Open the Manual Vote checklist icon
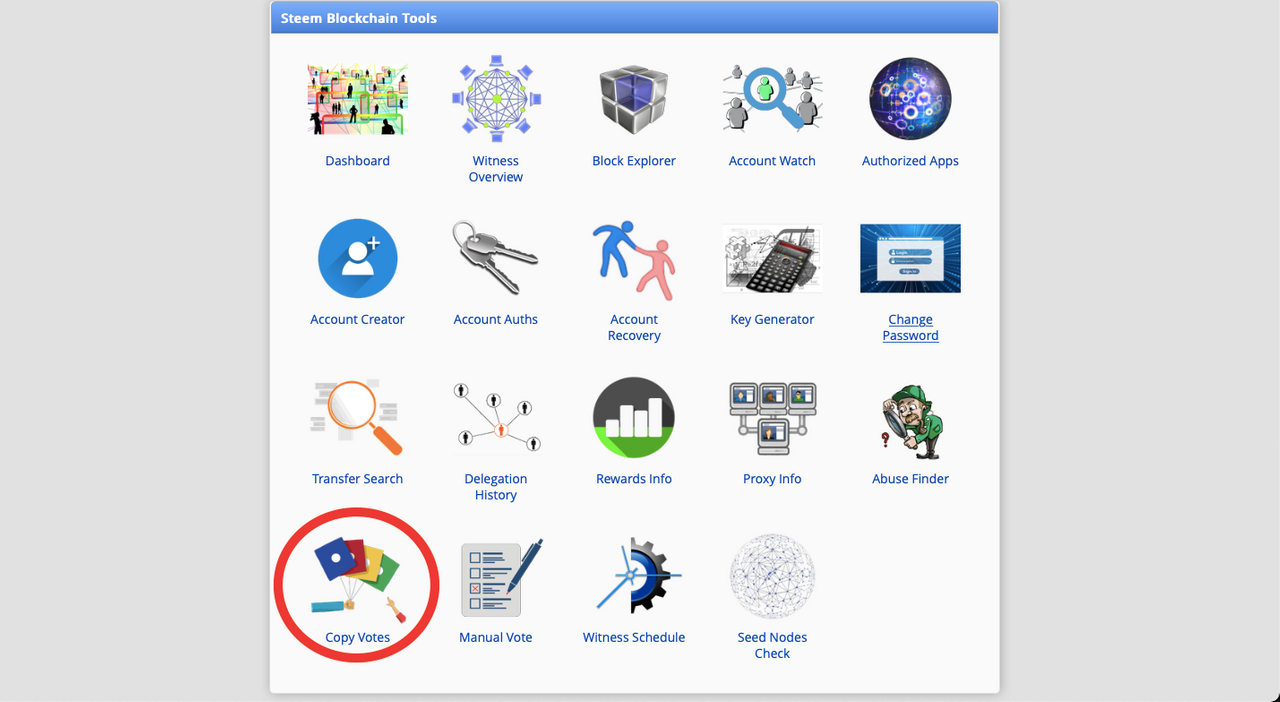This screenshot has width=1280, height=702. [x=501, y=577]
